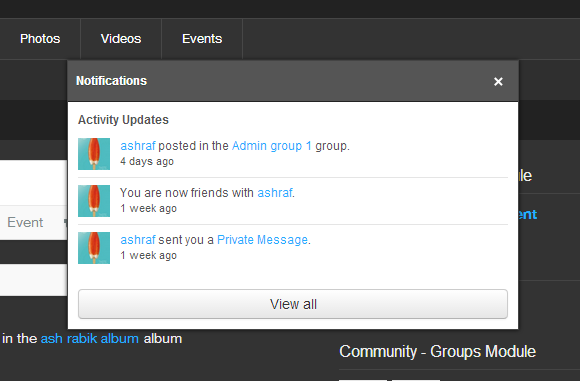The height and width of the screenshot is (381, 580).
Task: Click the white status box above Event
Action: pyautogui.click(x=34, y=183)
